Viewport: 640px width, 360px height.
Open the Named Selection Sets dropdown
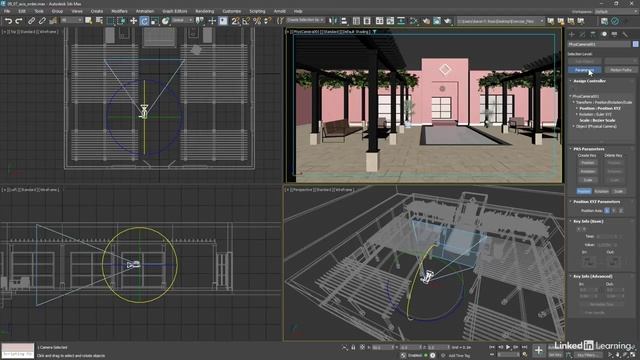(x=305, y=20)
